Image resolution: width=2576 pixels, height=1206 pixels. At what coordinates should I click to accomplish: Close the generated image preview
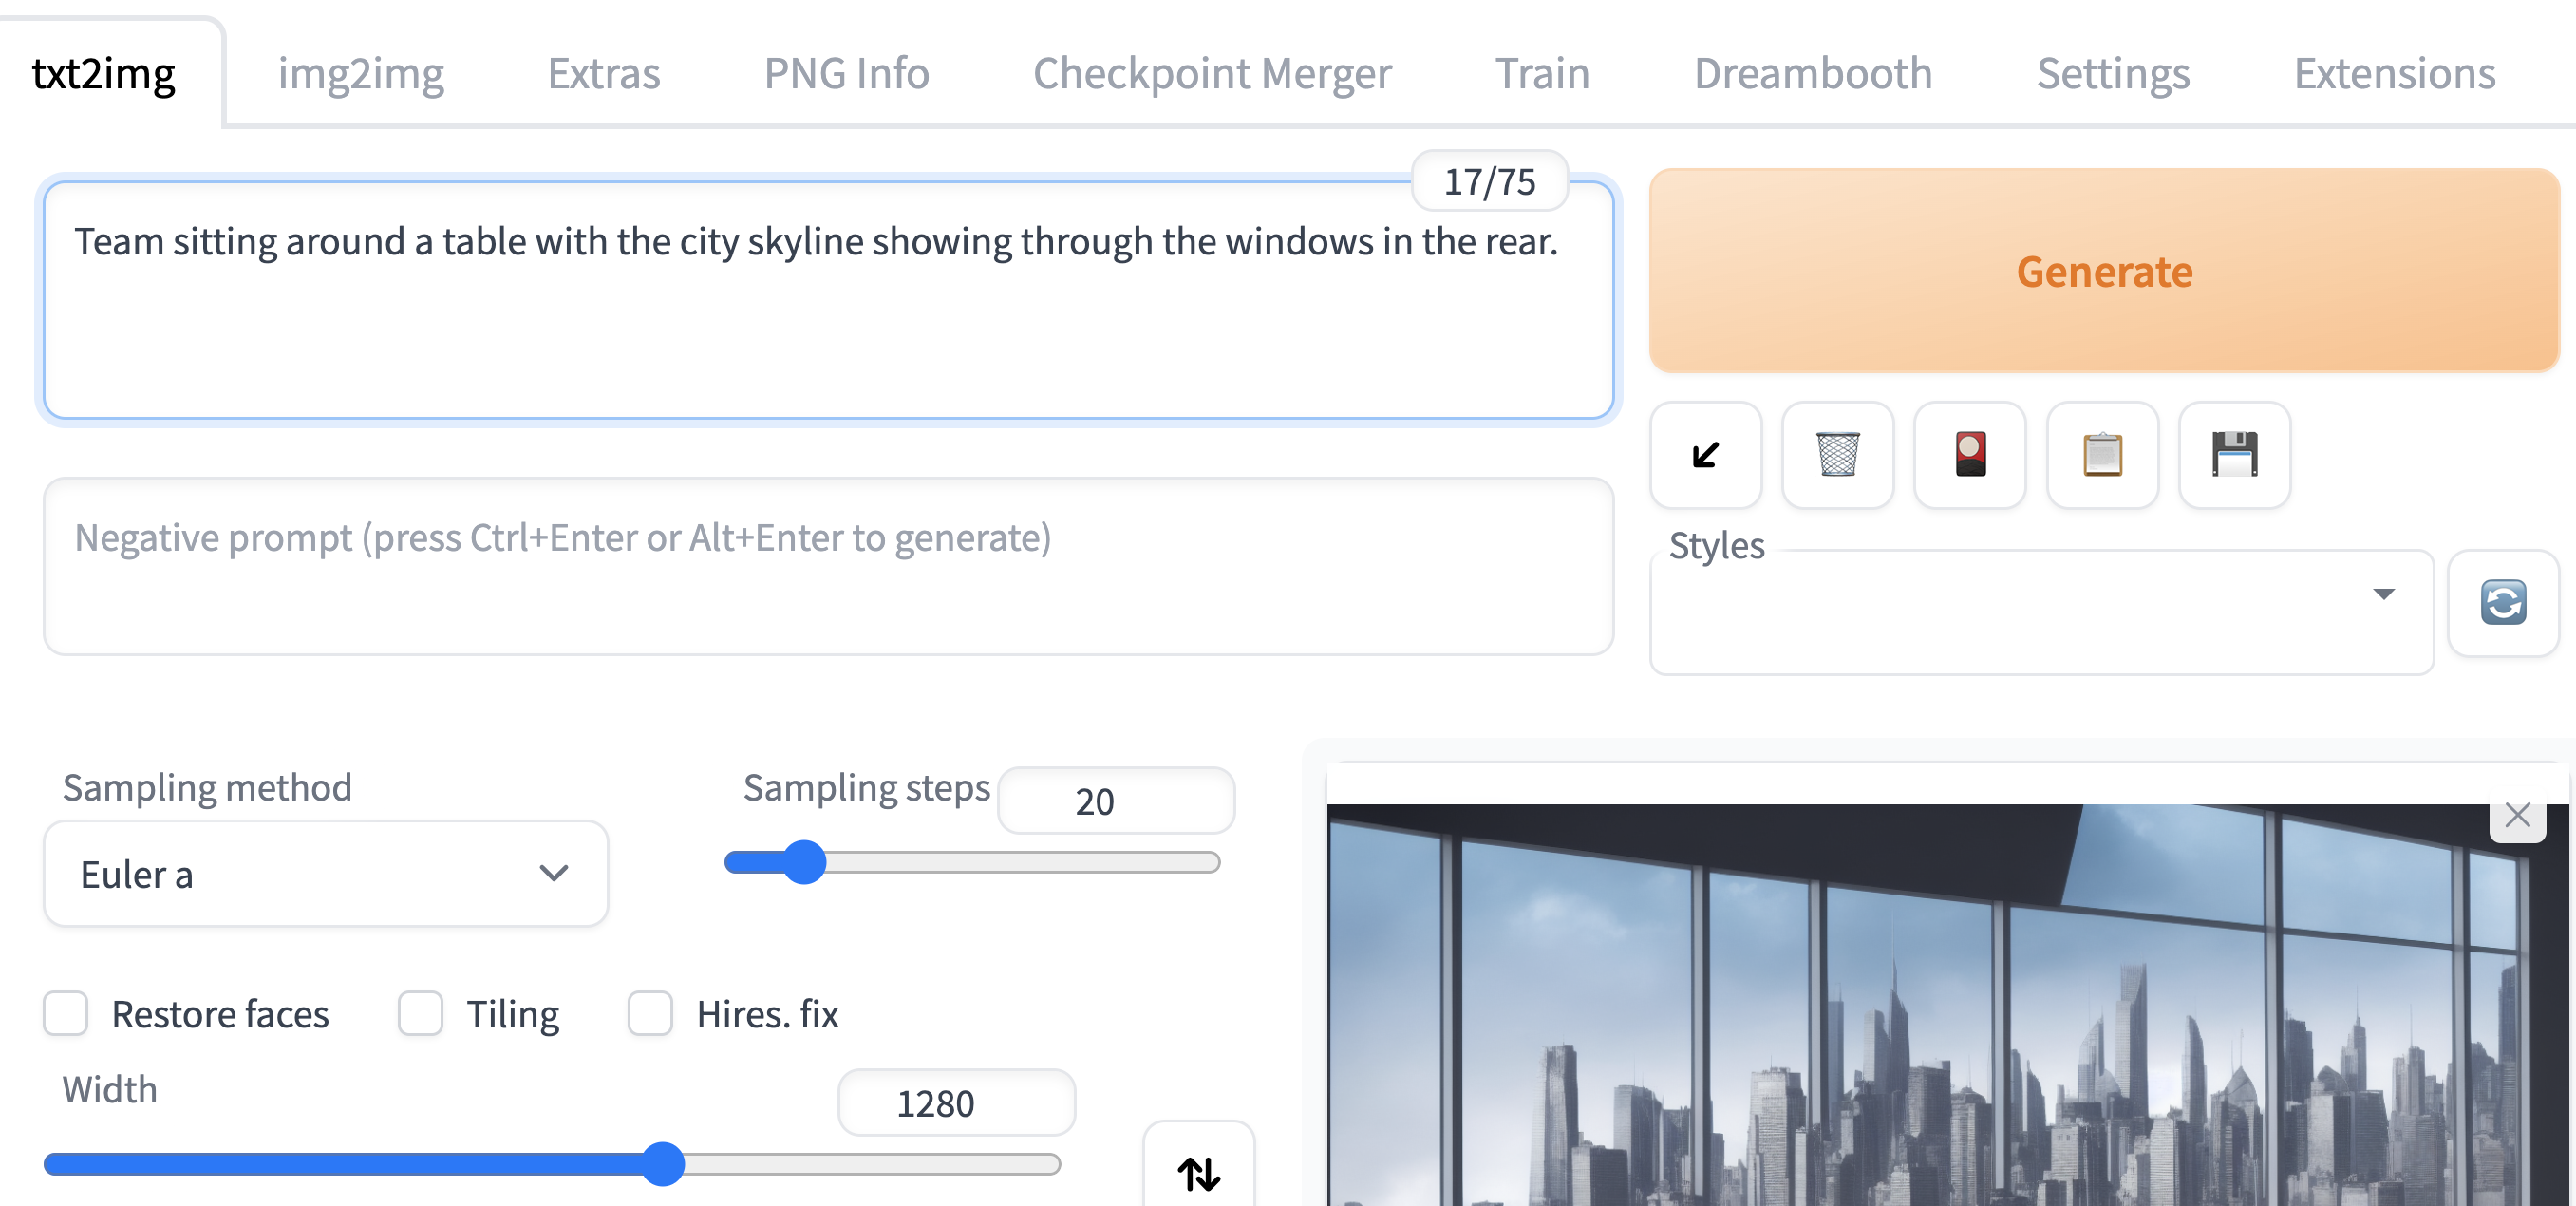(2517, 815)
